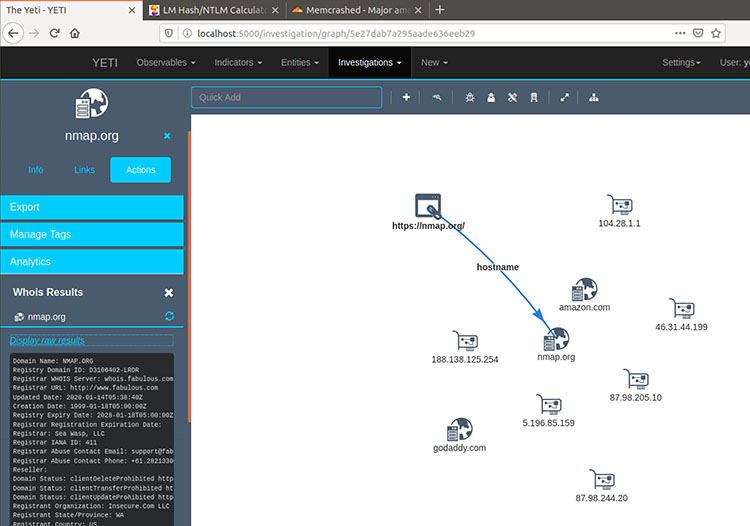
Task: Switch to Memcrashed browser tab
Action: click(x=357, y=10)
